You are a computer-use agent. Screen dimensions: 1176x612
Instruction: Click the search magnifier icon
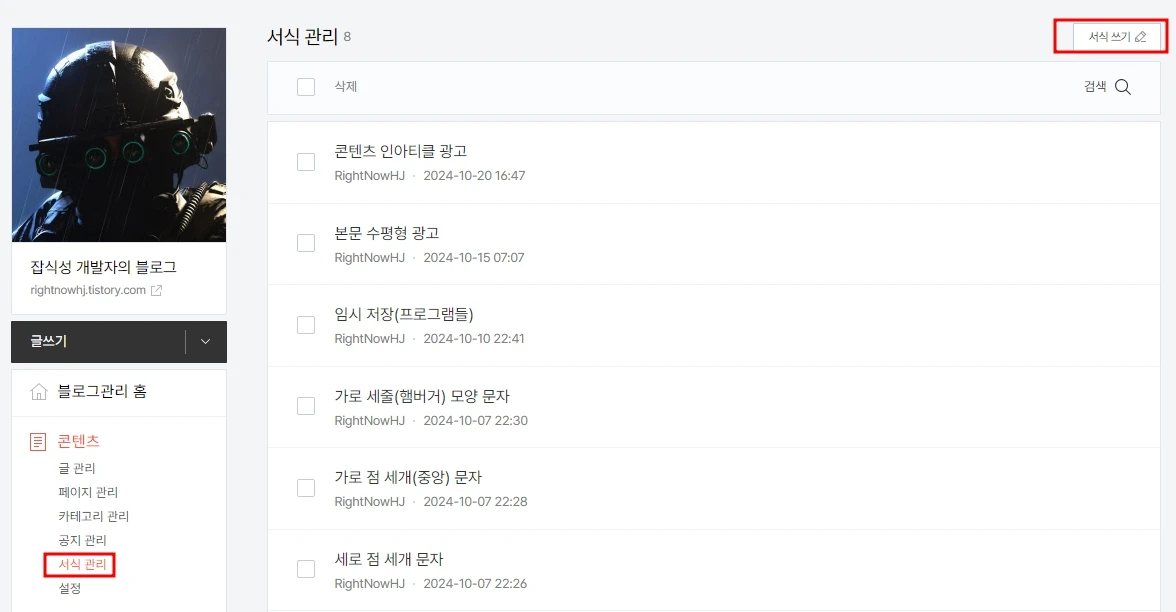(x=1123, y=86)
